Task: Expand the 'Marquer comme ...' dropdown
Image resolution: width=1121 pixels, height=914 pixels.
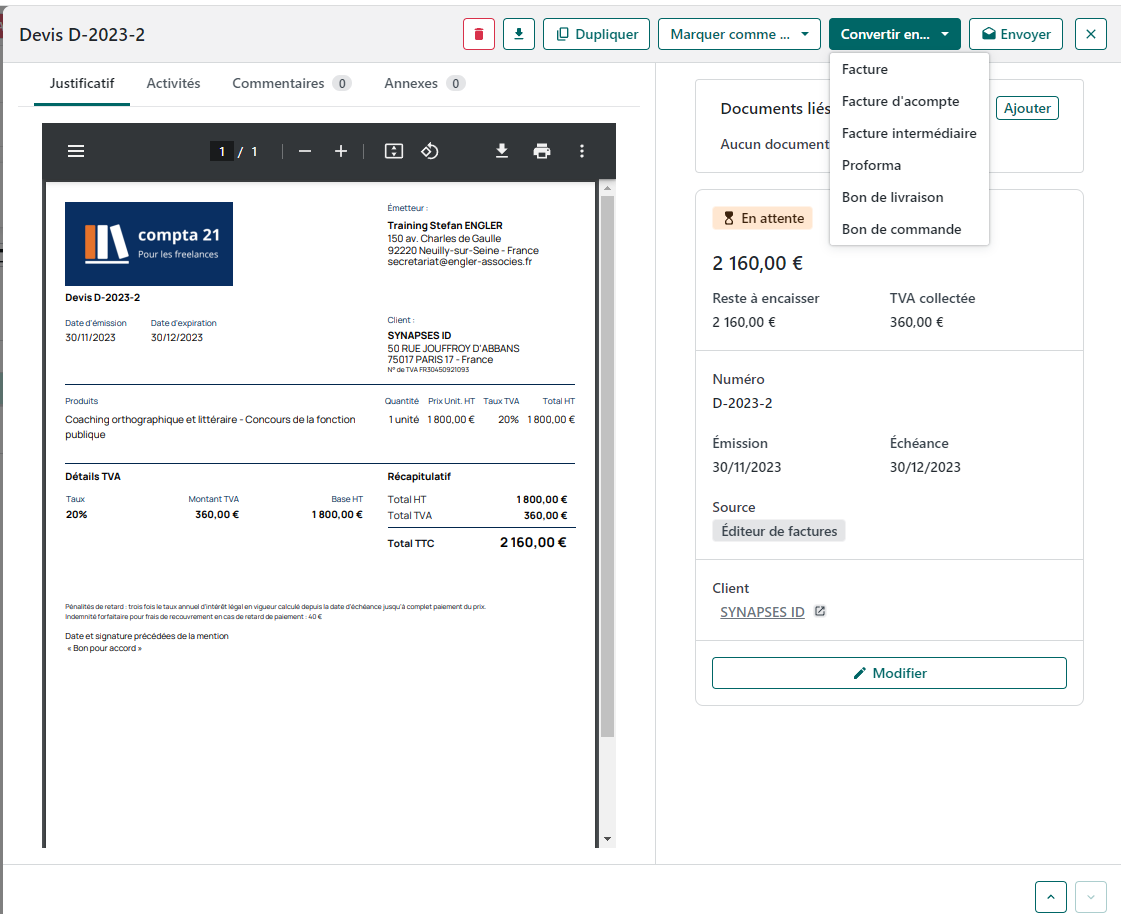Action: coord(739,34)
